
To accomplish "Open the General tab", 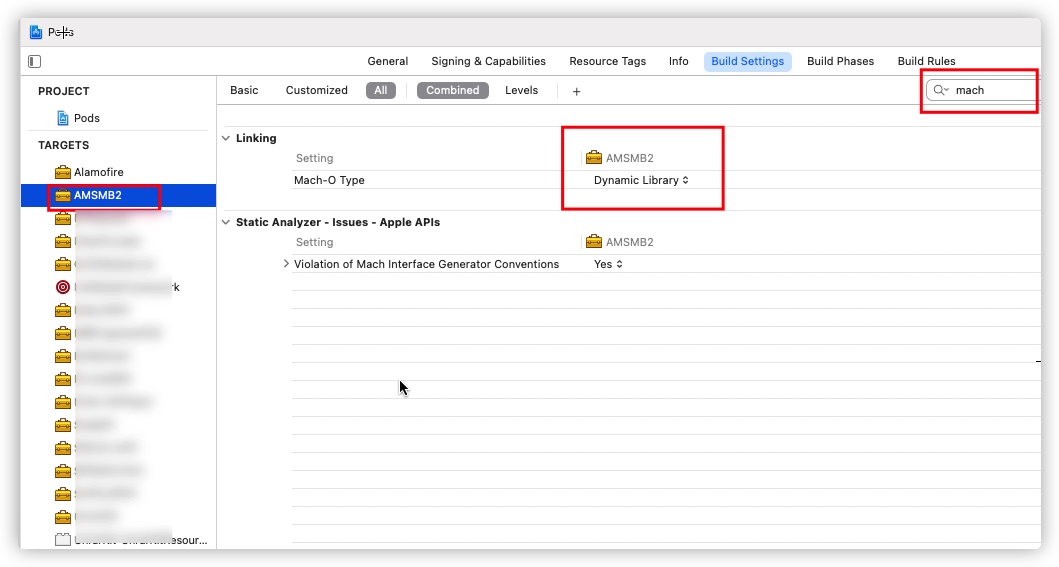I will point(388,61).
